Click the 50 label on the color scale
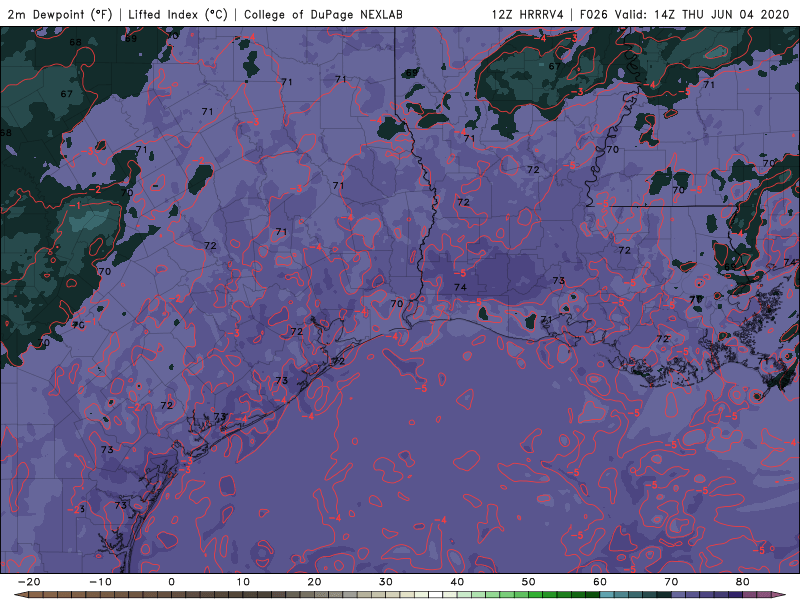Viewport: 800px width, 600px height. (x=529, y=582)
